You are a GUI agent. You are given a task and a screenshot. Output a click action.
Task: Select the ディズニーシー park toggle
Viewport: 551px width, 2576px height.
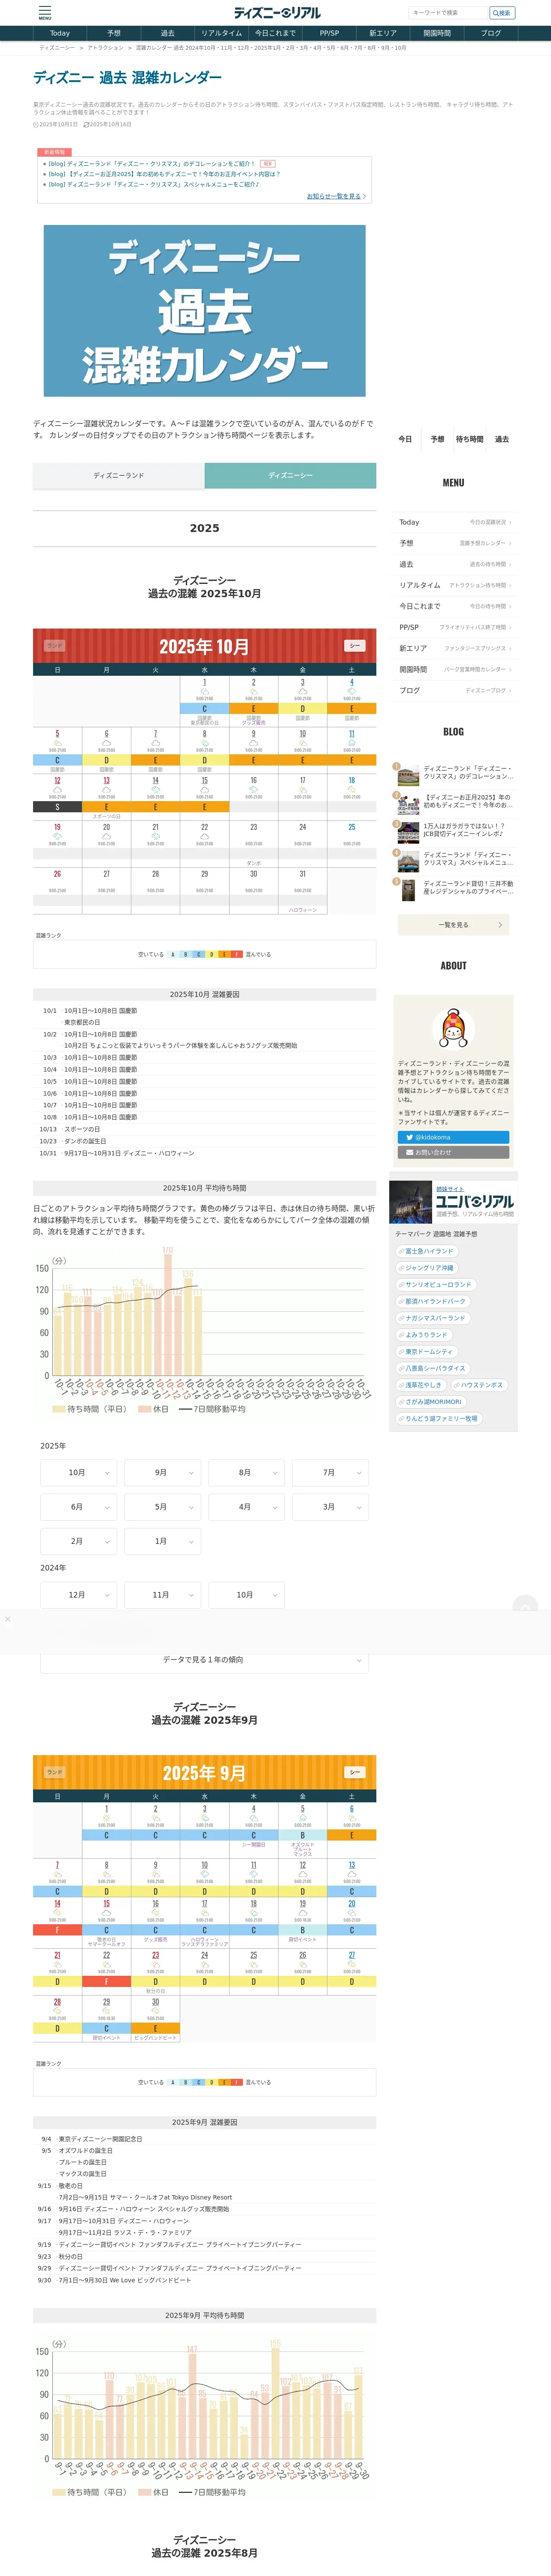click(x=290, y=476)
